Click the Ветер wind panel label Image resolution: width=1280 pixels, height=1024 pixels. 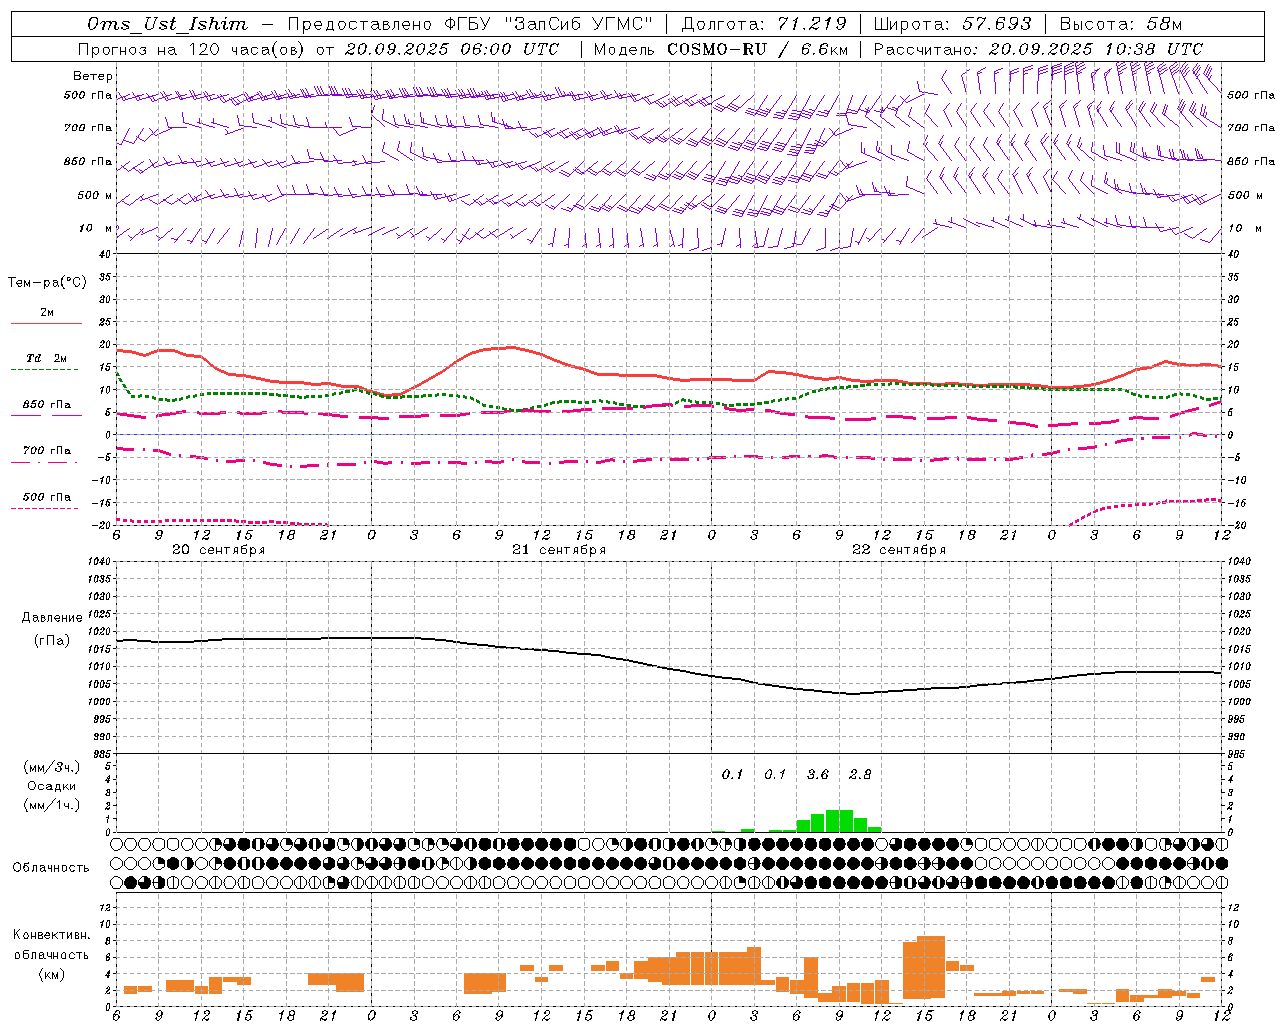click(93, 76)
